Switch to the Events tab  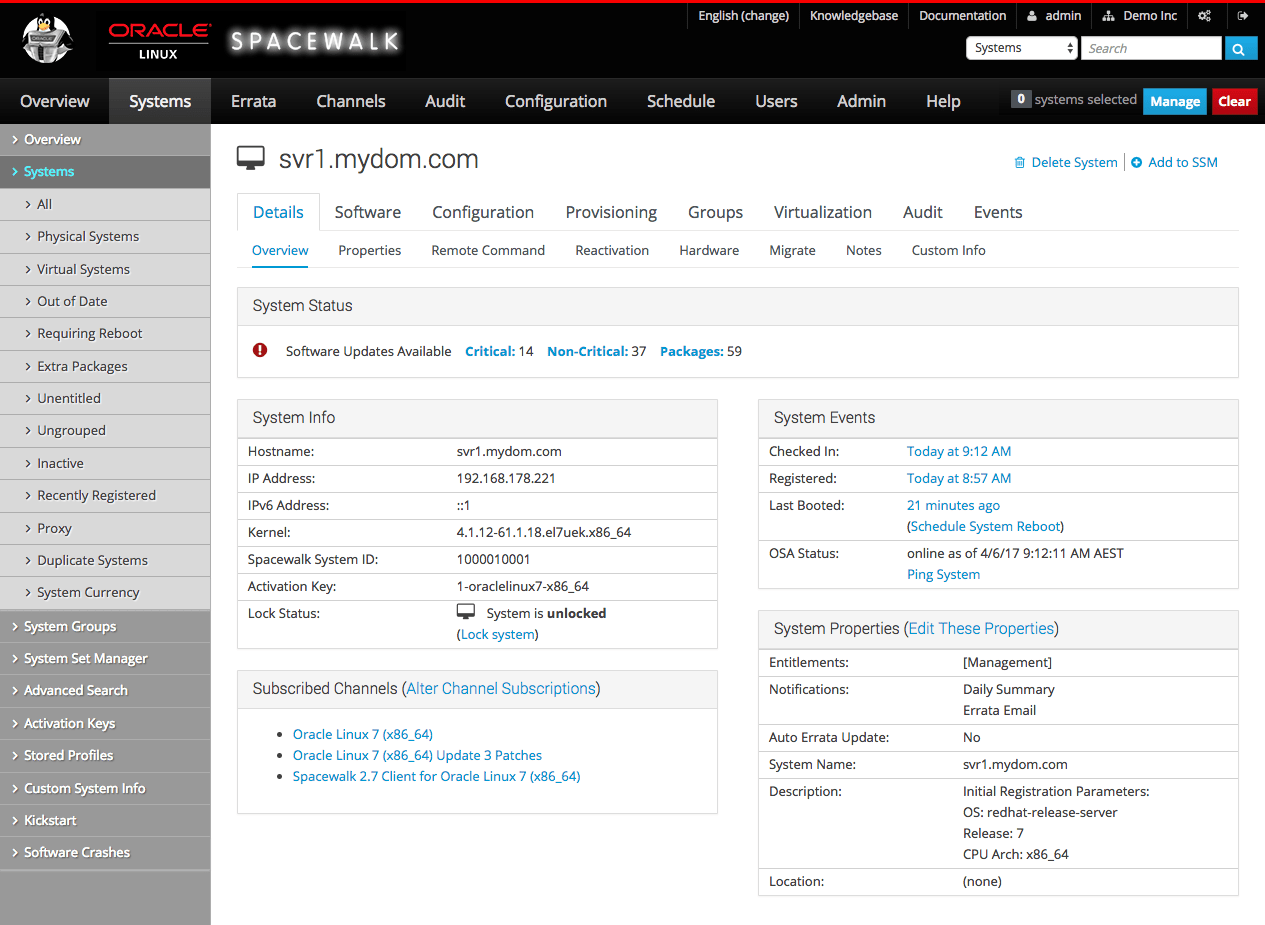coord(998,212)
